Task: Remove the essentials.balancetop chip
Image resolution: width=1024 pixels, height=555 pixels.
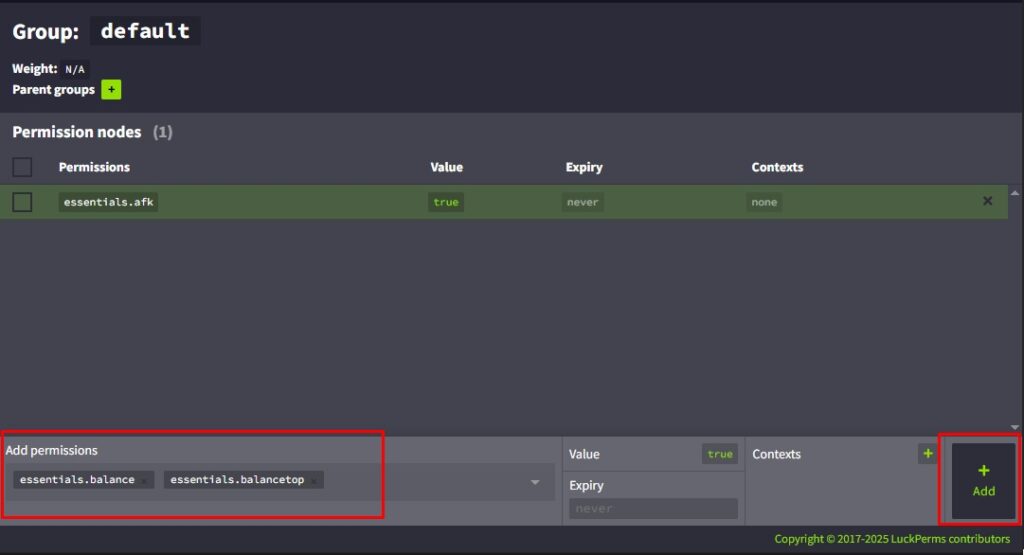Action: [313, 481]
